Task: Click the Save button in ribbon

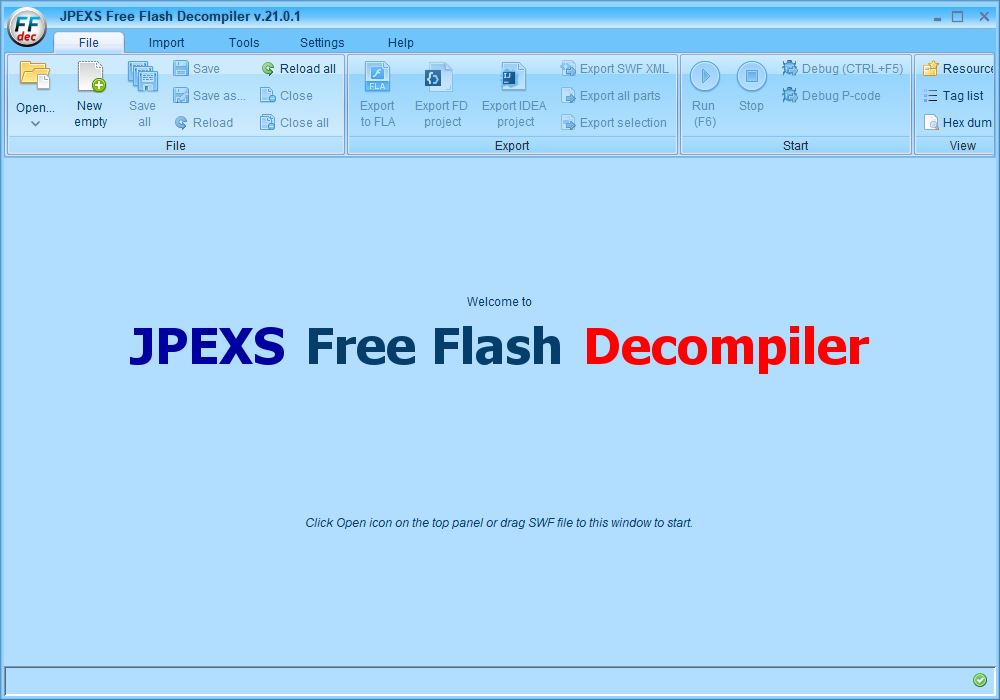Action: 197,68
